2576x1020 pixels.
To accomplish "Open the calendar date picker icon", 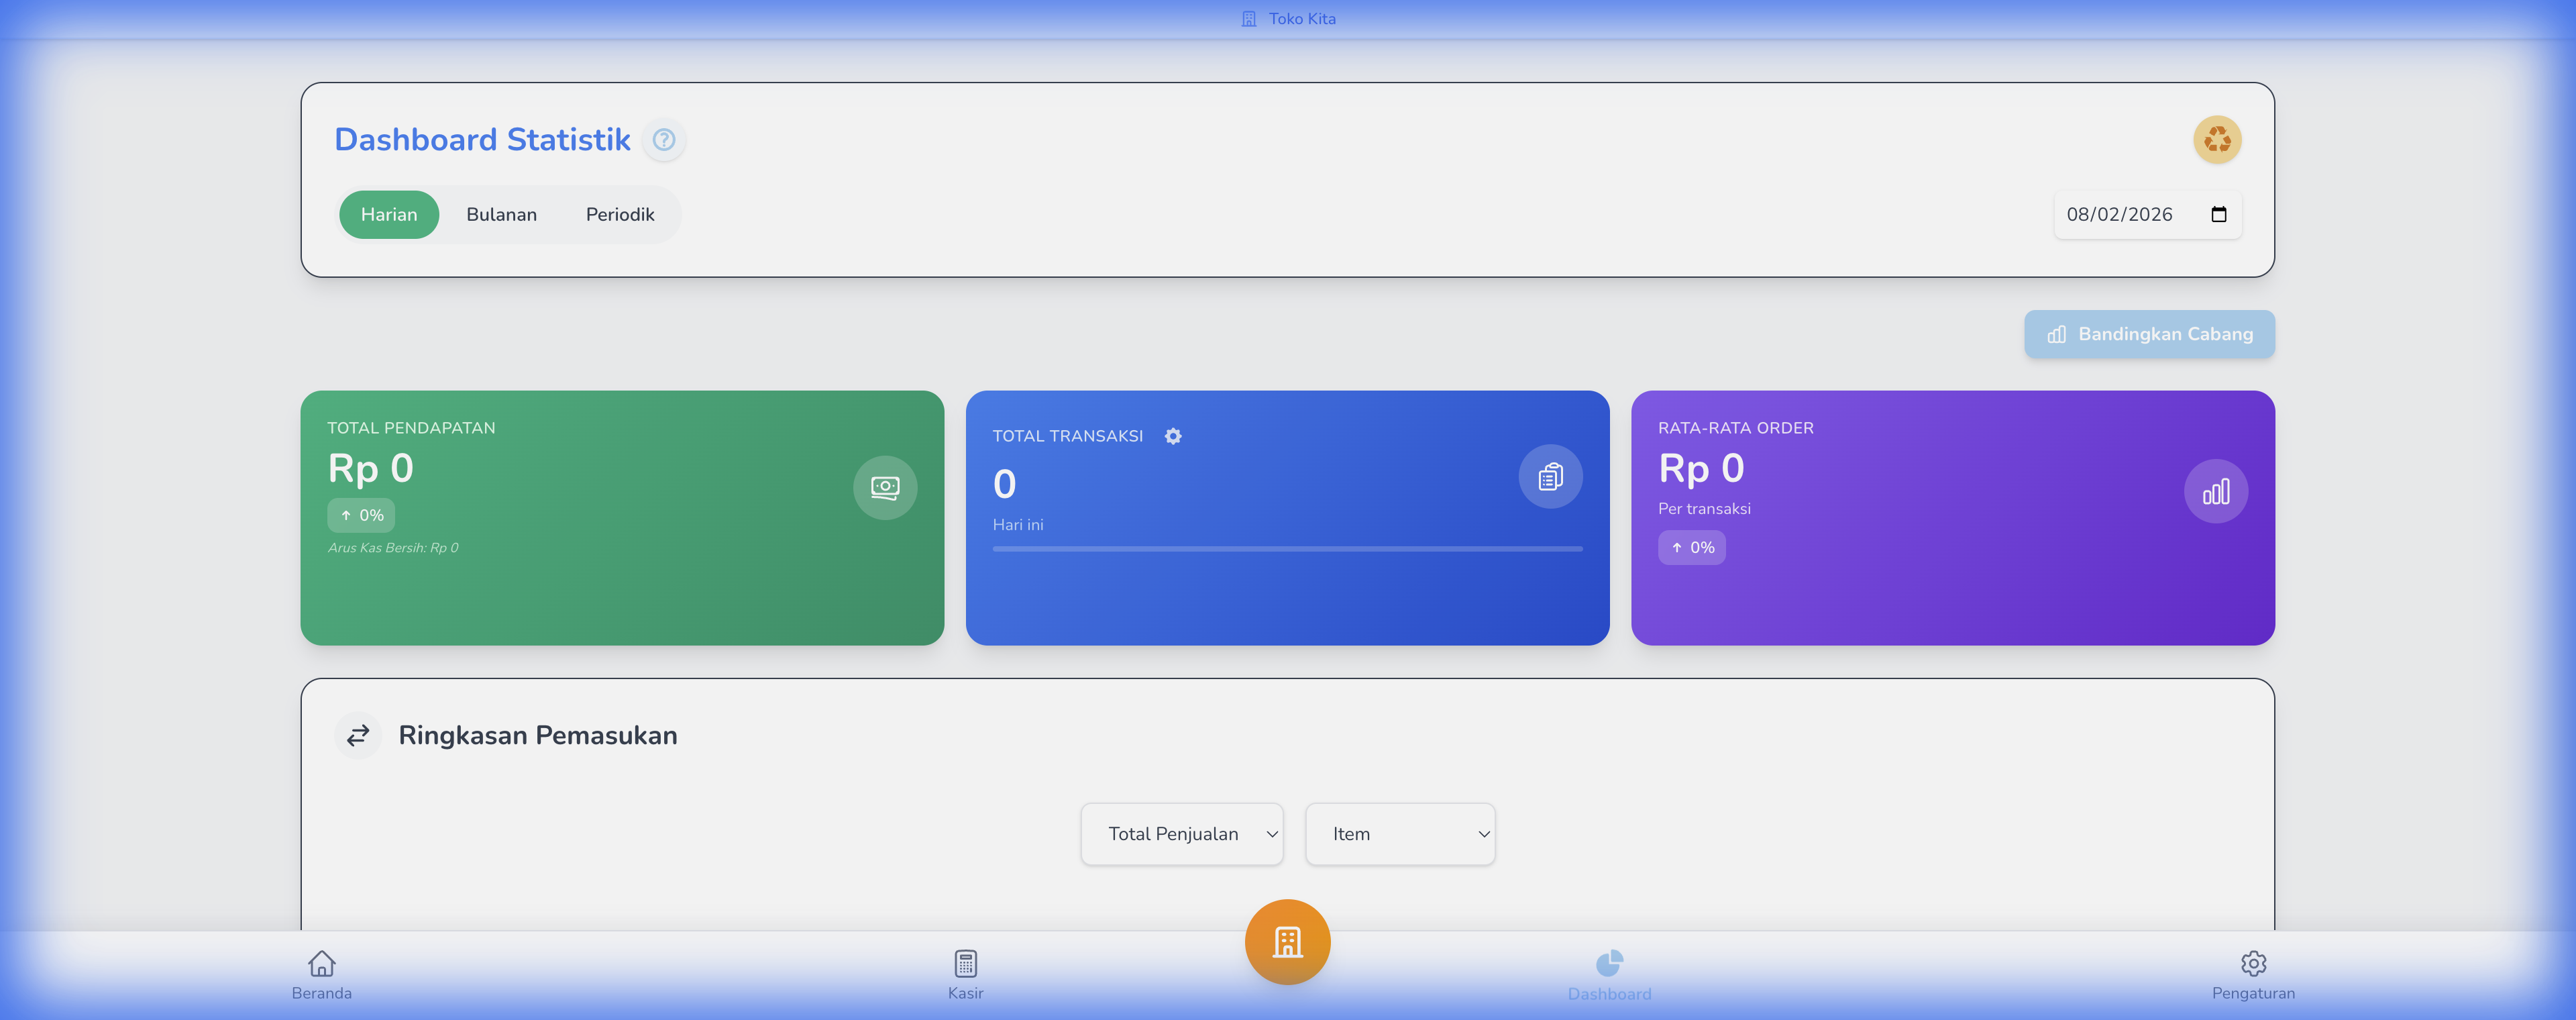I will click(2218, 215).
